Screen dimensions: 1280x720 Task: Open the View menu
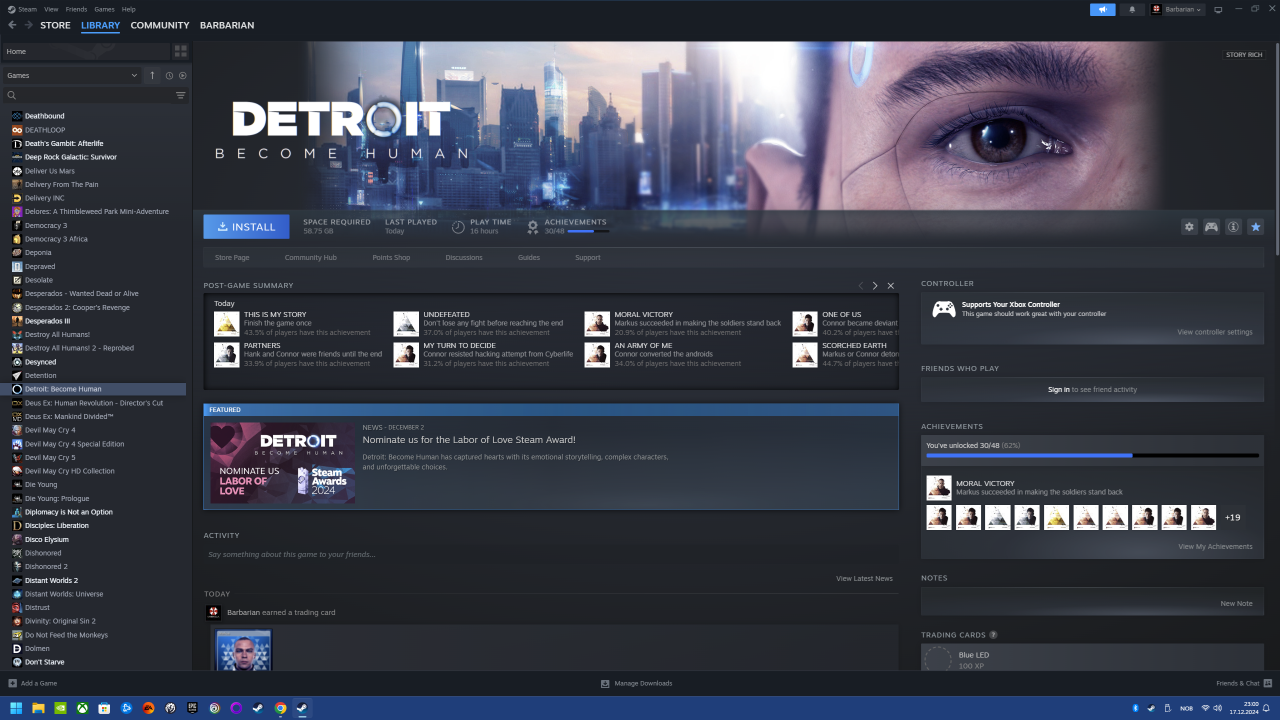[51, 9]
